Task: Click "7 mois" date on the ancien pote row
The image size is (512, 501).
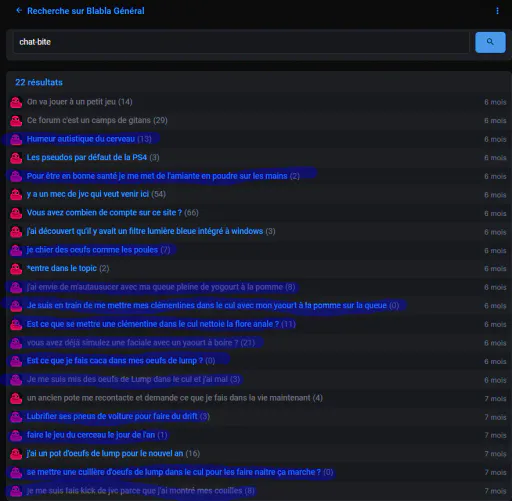Action: coord(495,399)
